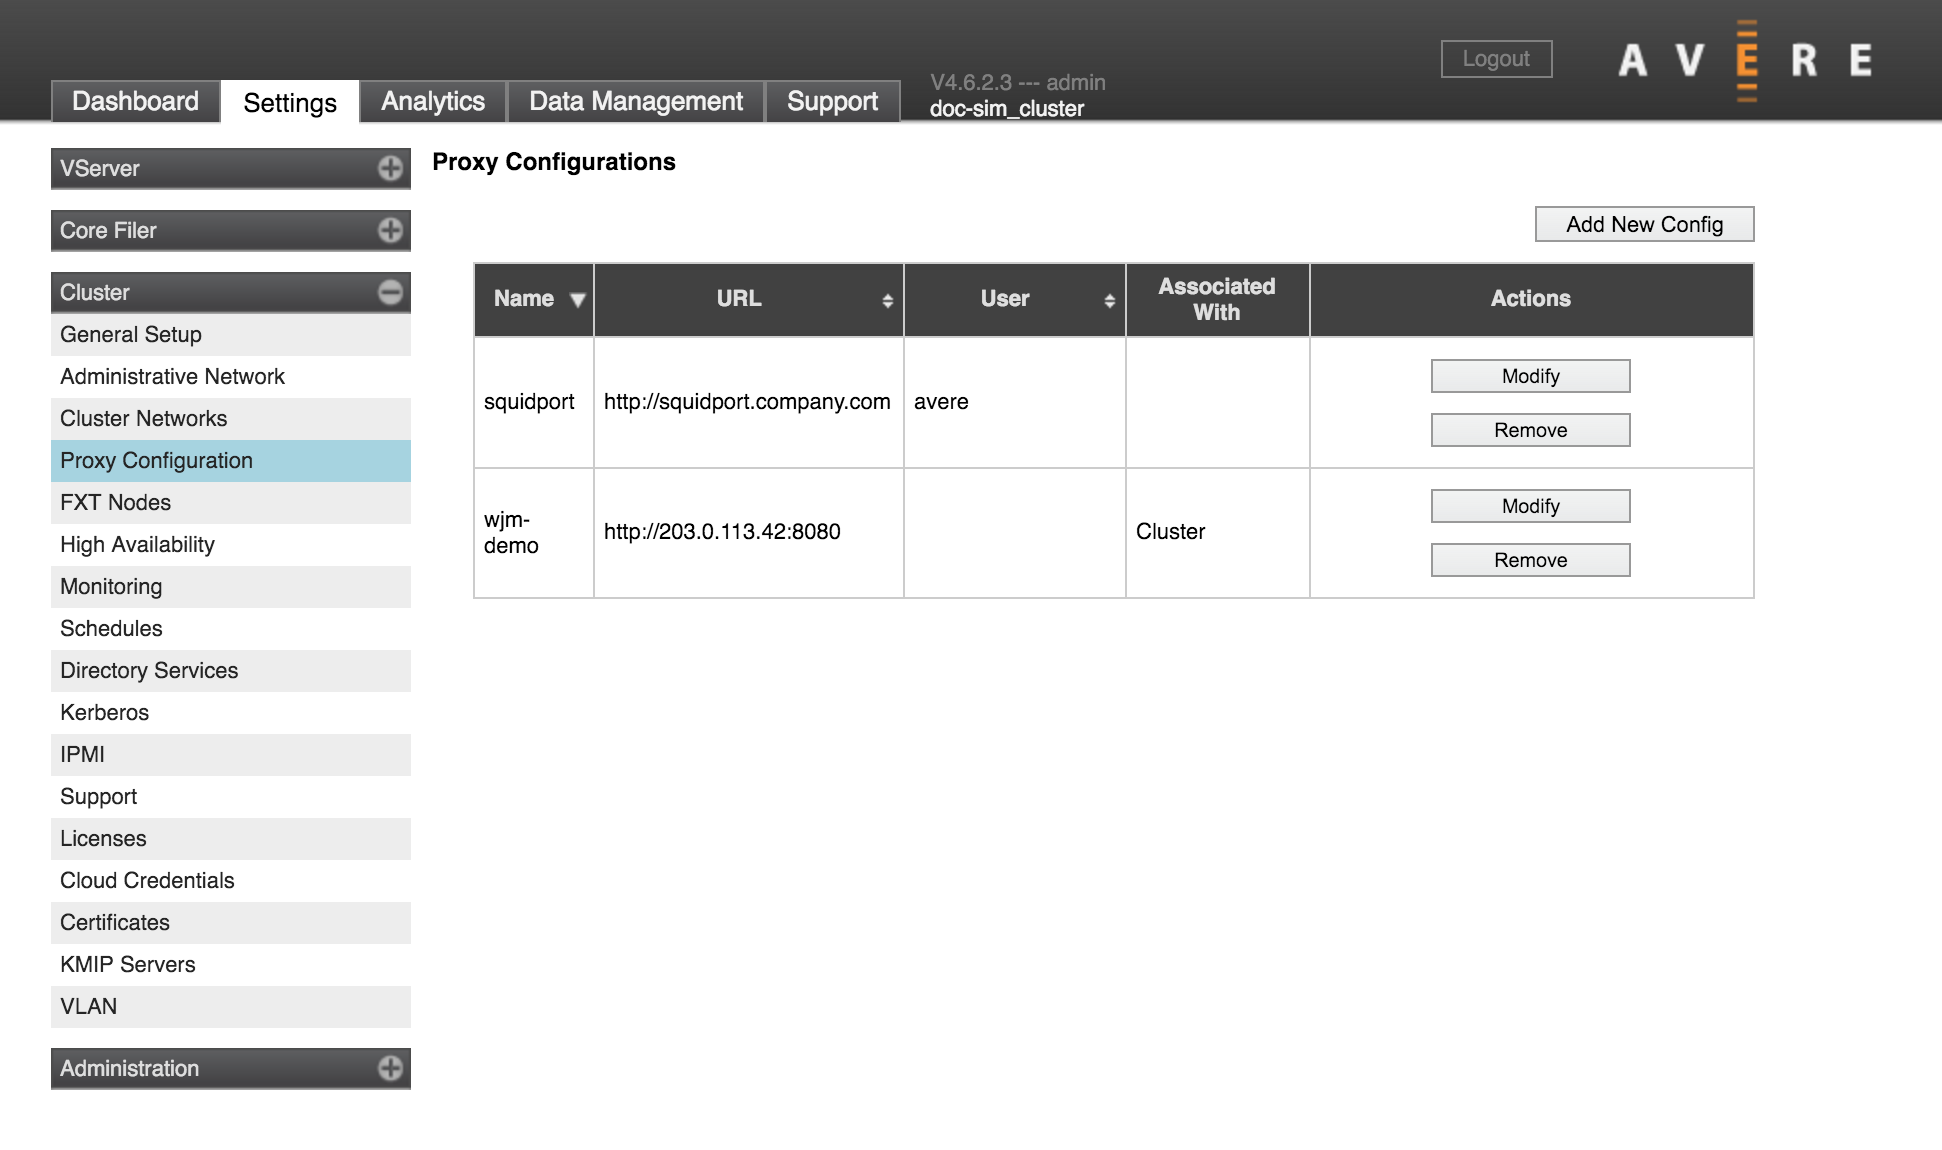Click the squidport name cell
The image size is (1942, 1150).
(x=534, y=402)
